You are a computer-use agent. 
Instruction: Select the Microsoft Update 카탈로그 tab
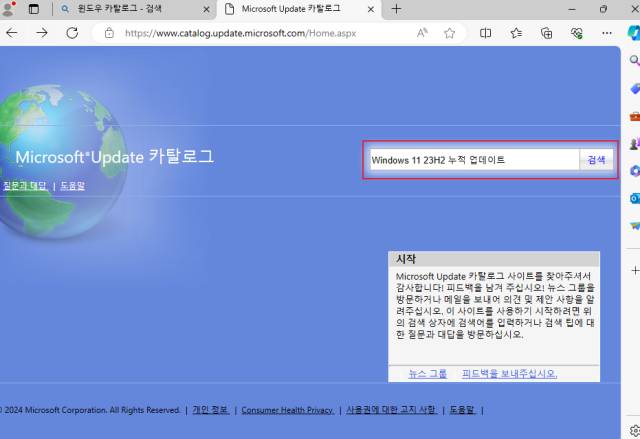[x=300, y=9]
